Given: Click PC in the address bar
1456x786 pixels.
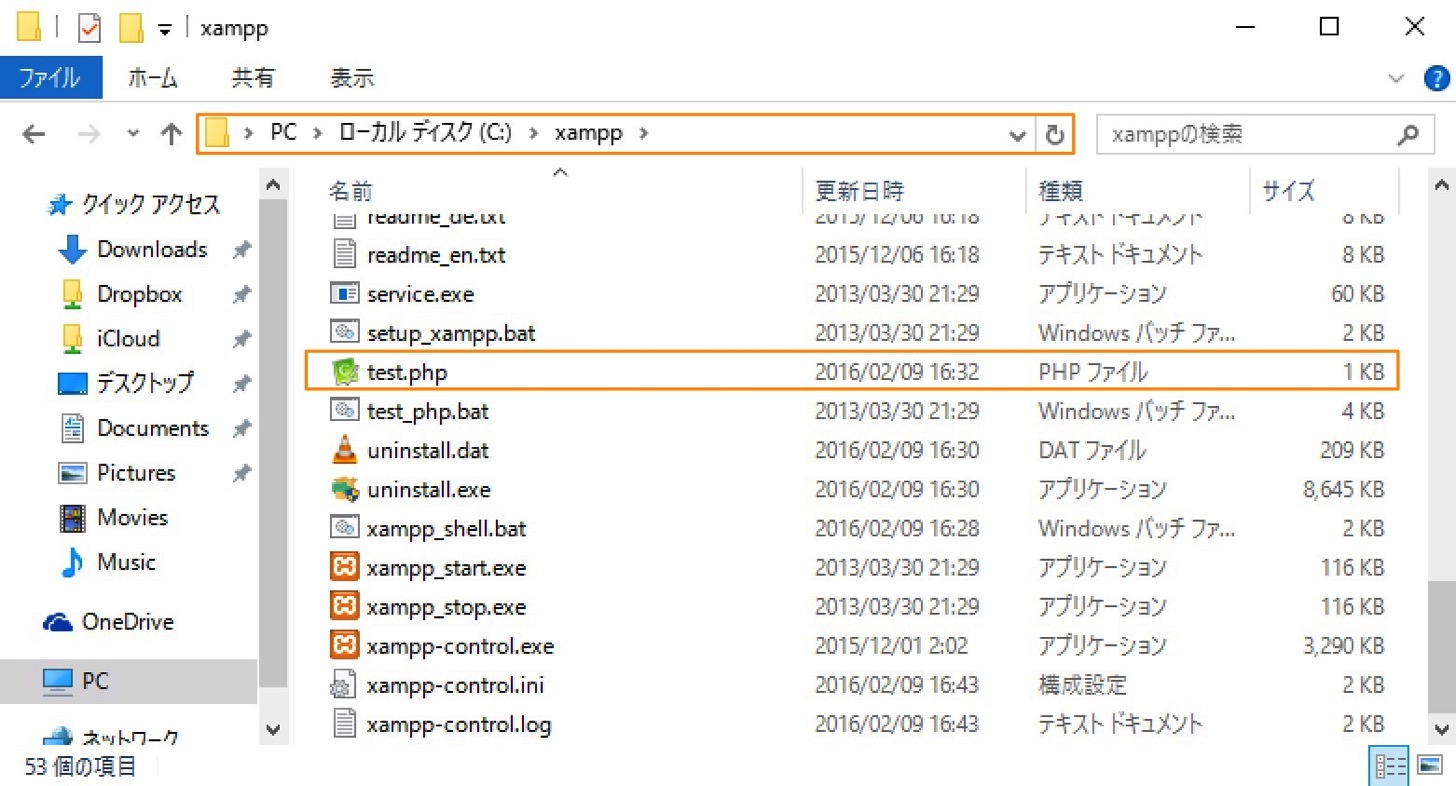Looking at the screenshot, I should coord(283,133).
